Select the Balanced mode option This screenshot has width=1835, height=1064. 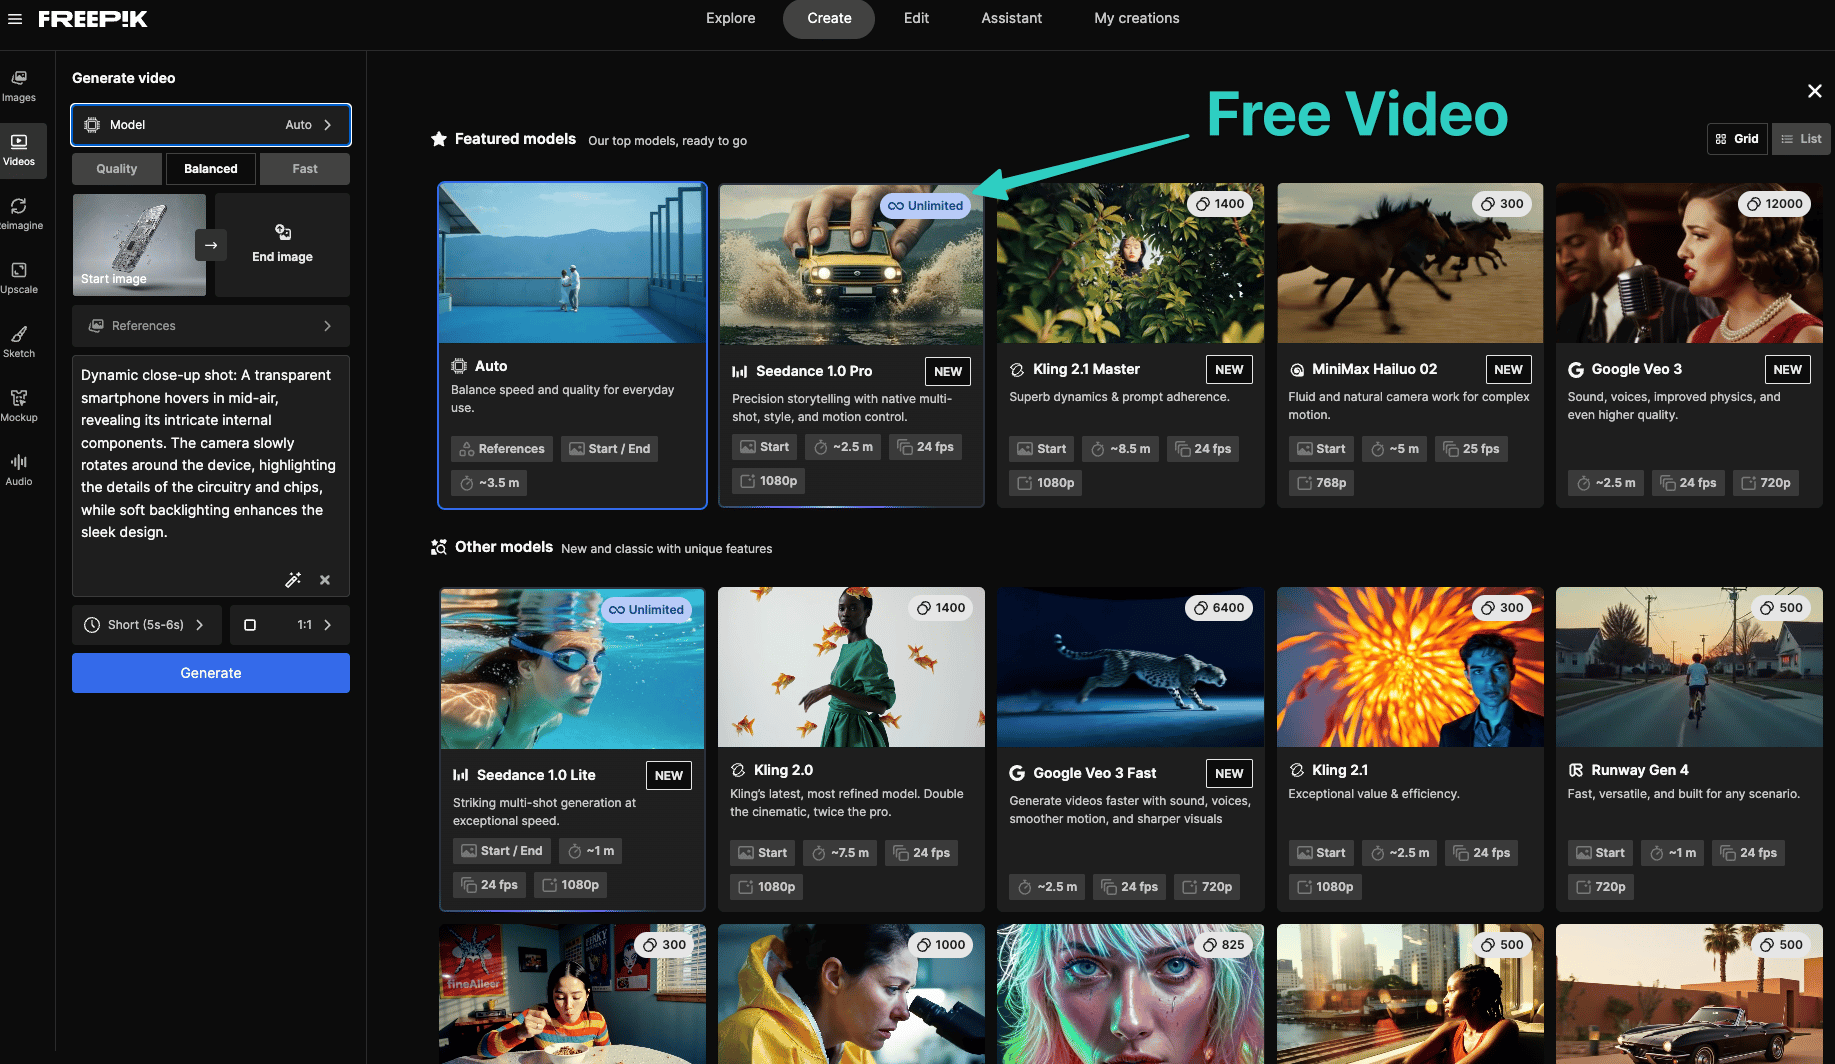[211, 169]
